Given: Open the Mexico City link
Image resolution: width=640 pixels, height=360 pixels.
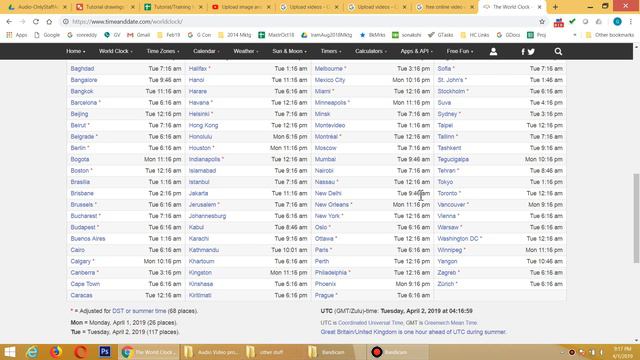Looking at the screenshot, I should tap(330, 80).
